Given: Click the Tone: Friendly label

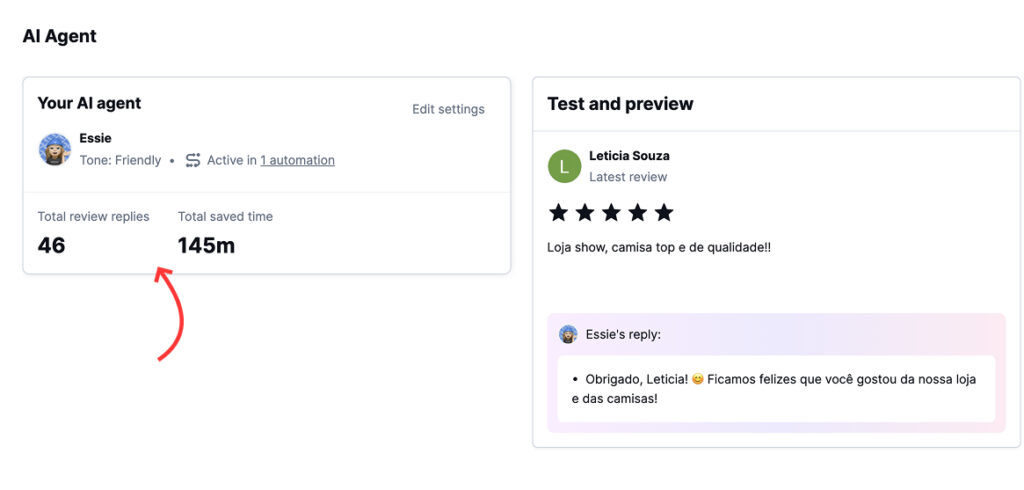Looking at the screenshot, I should click(x=120, y=160).
